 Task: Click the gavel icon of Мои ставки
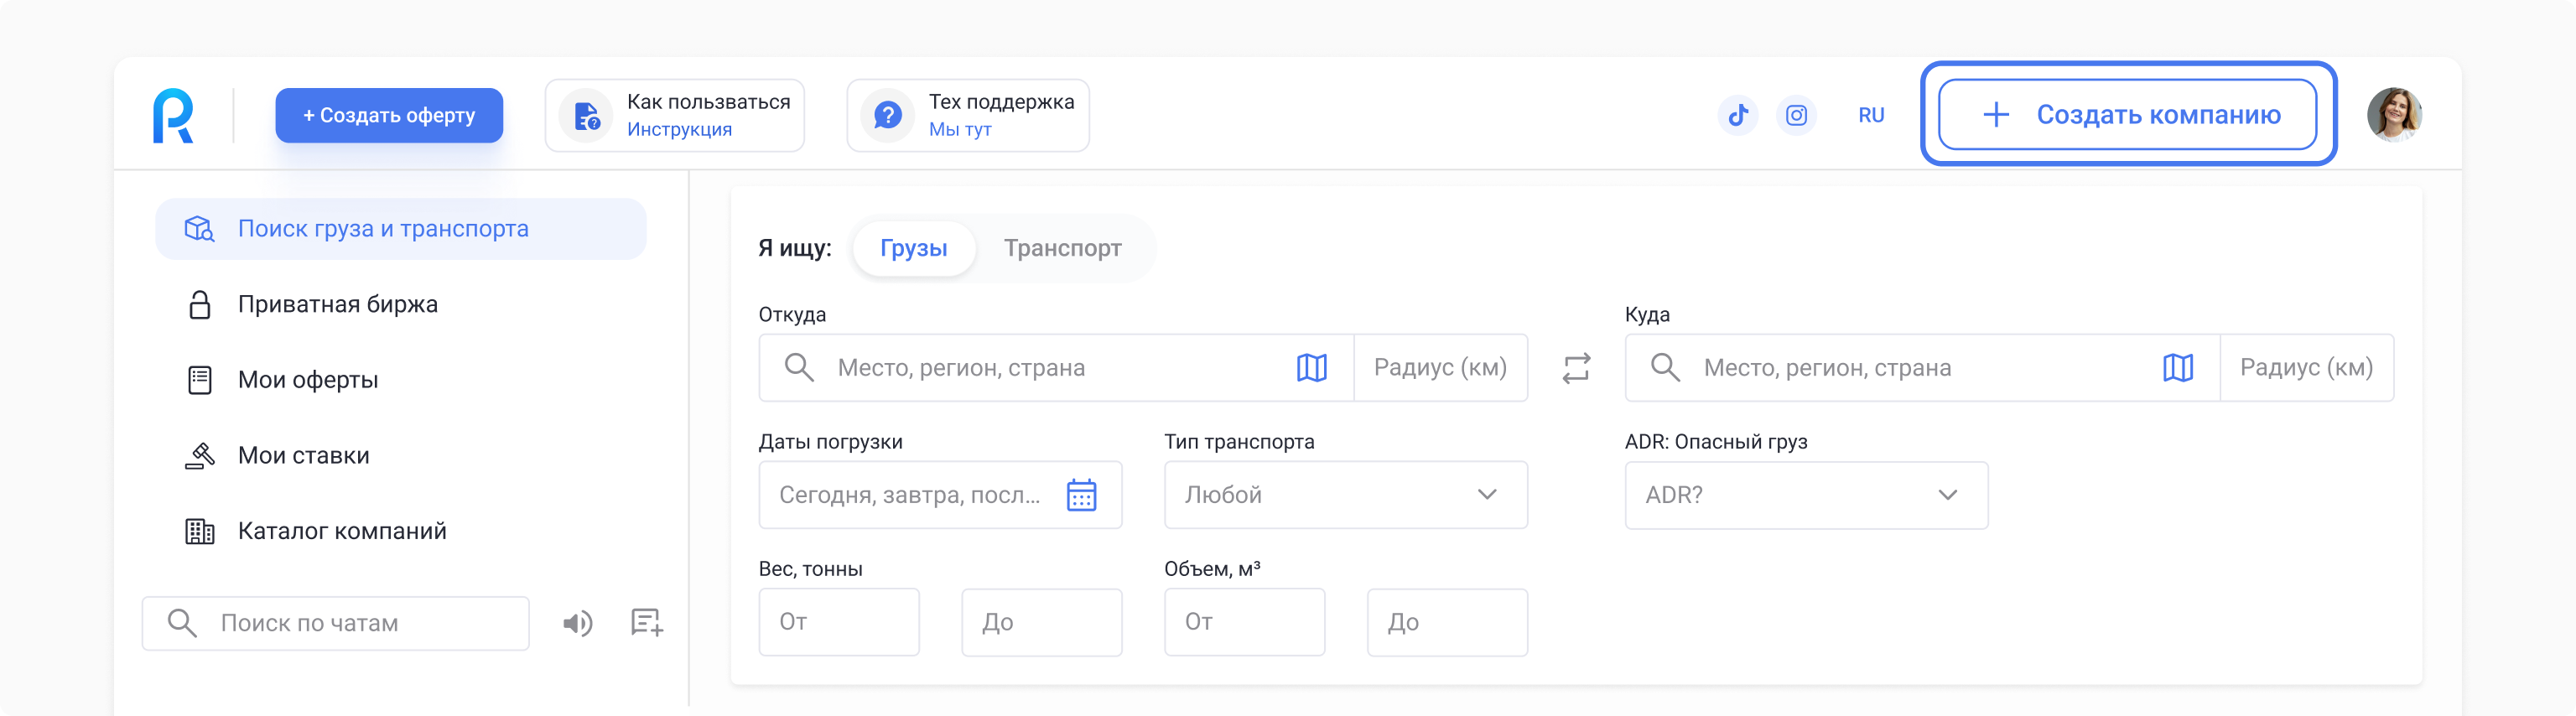click(x=200, y=455)
